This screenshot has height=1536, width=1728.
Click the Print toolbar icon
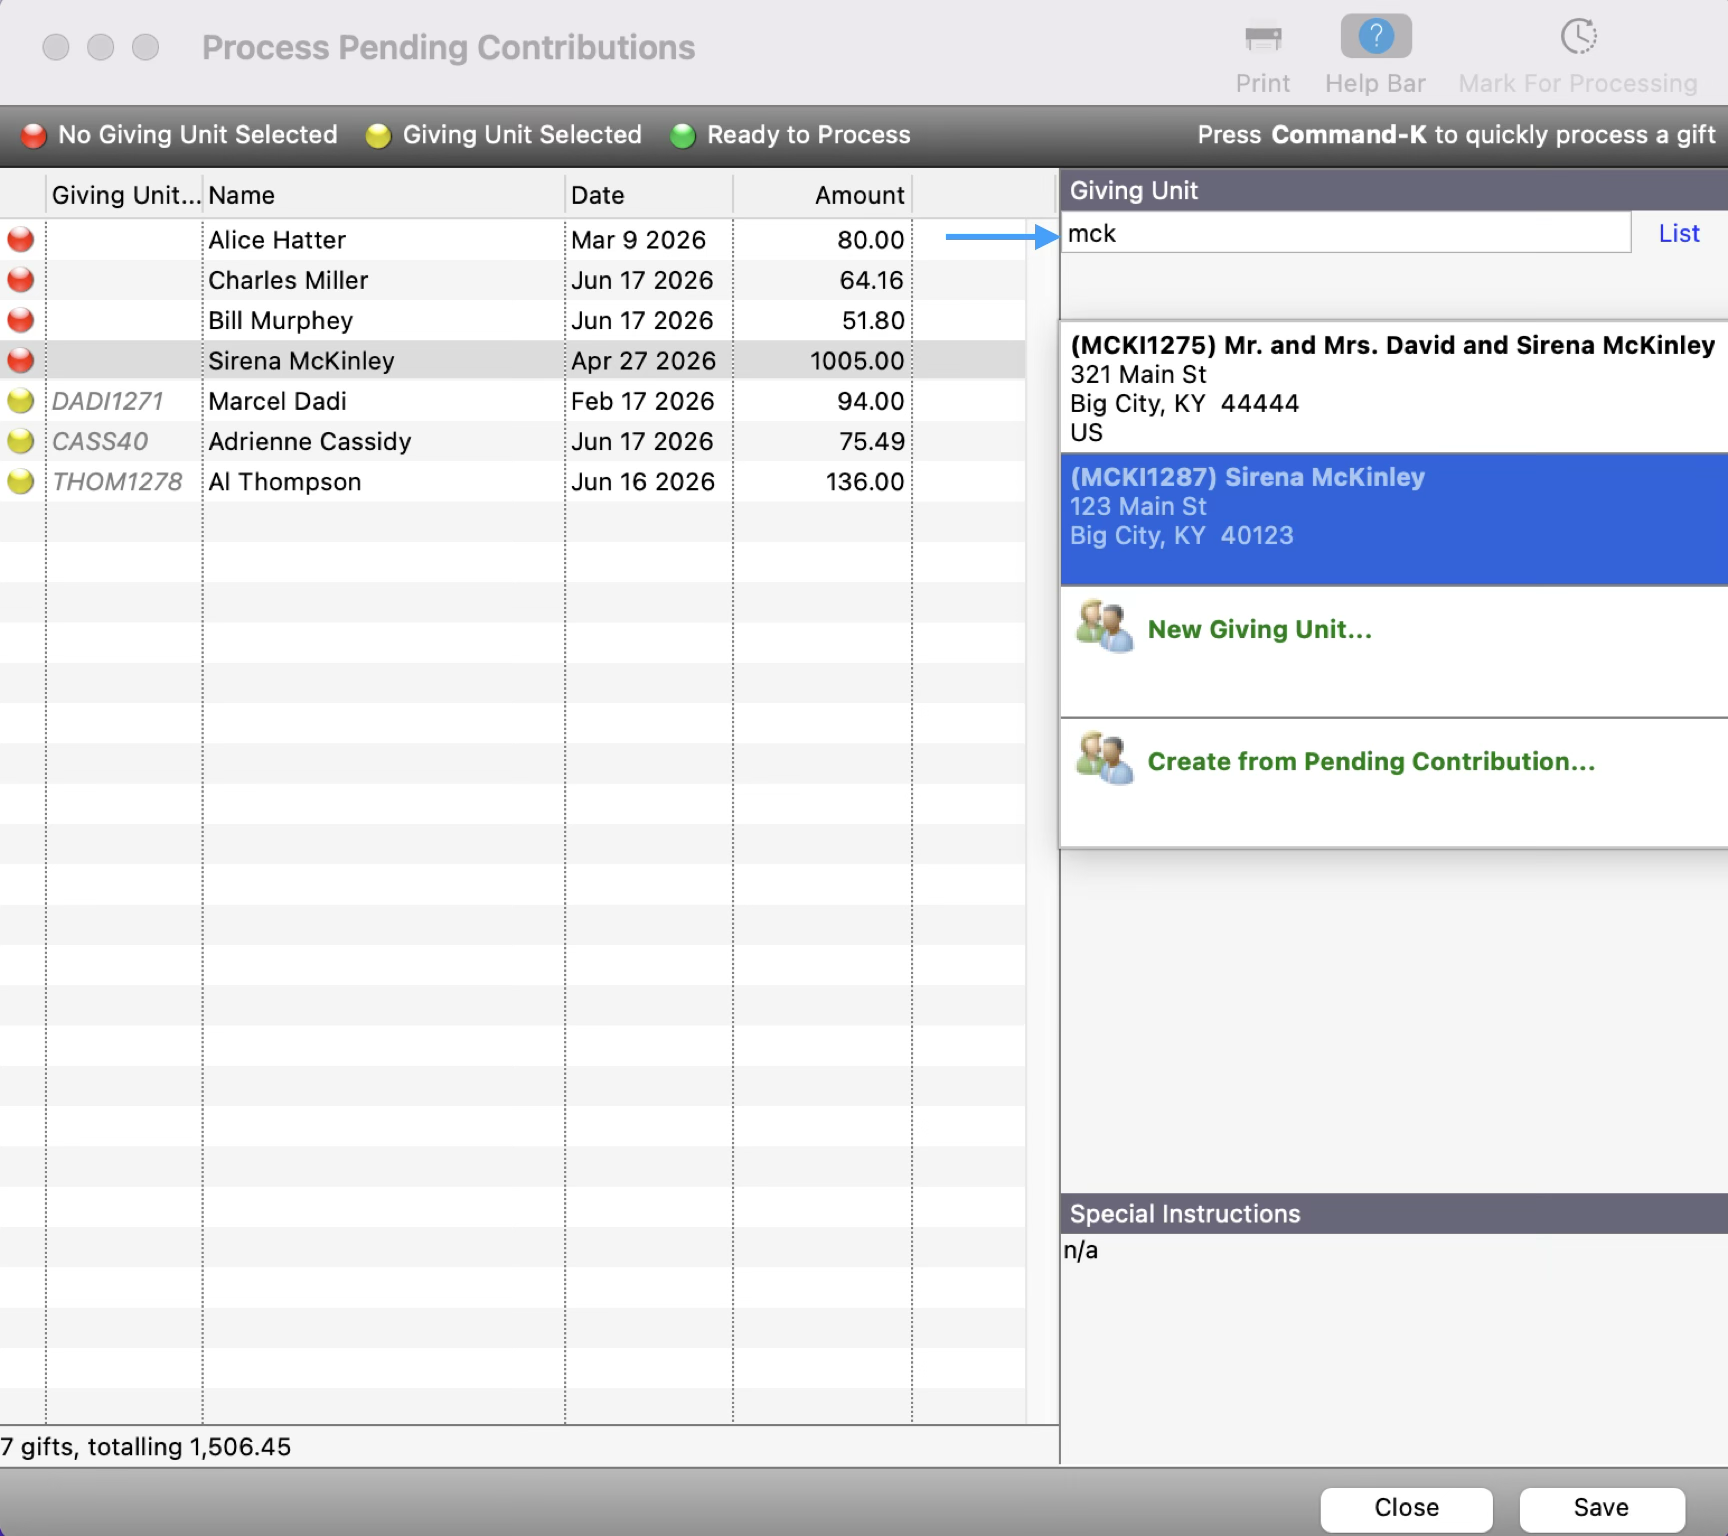pos(1263,38)
